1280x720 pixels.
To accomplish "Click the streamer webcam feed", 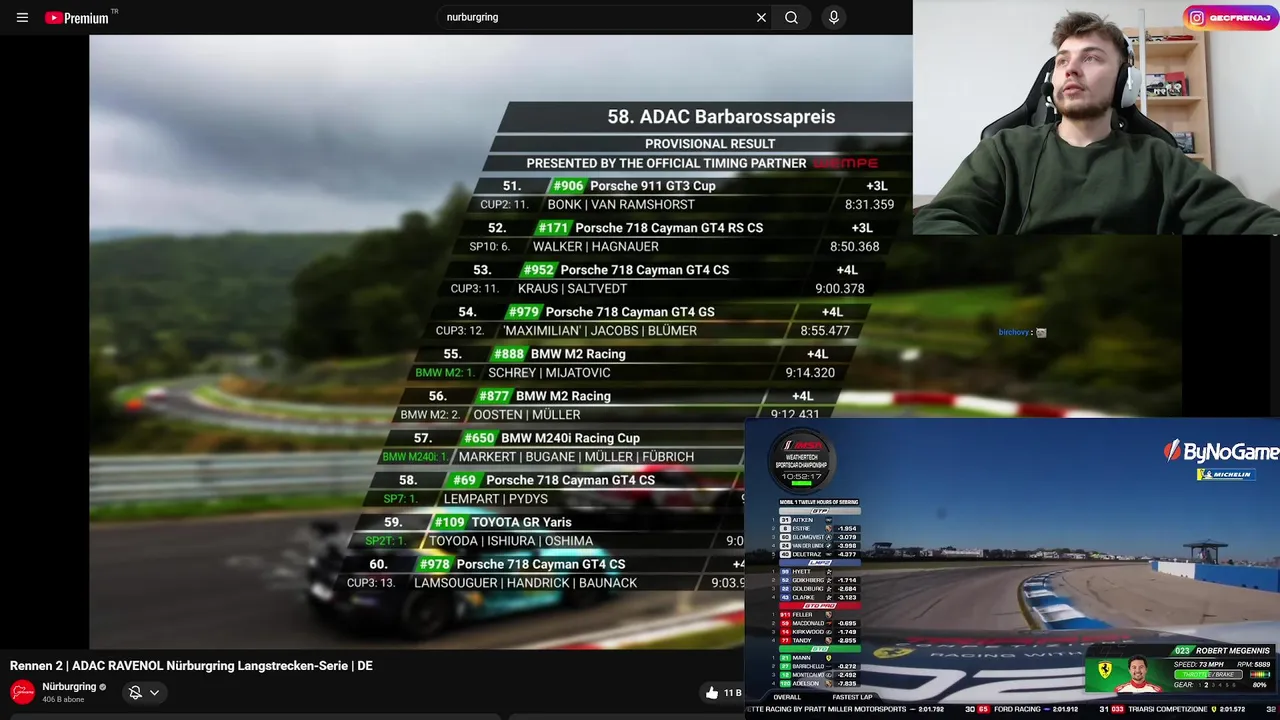I will pos(1096,117).
